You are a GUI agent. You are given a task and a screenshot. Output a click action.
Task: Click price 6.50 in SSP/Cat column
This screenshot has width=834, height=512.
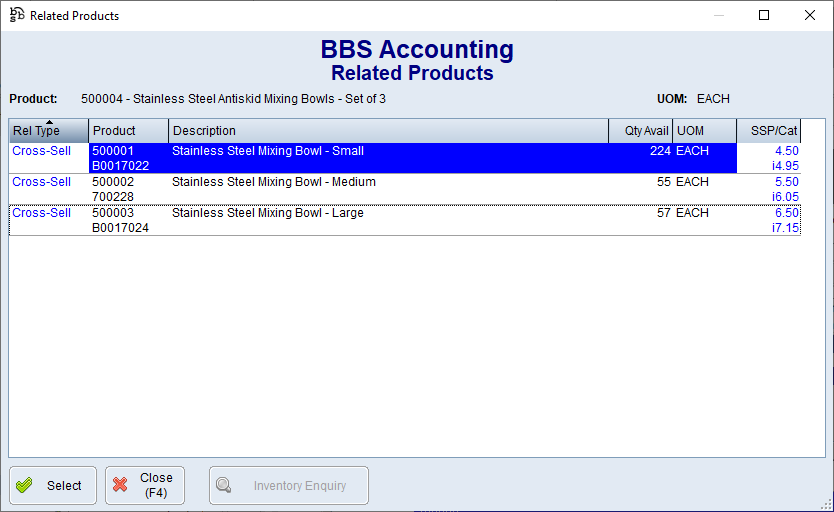[x=787, y=213]
